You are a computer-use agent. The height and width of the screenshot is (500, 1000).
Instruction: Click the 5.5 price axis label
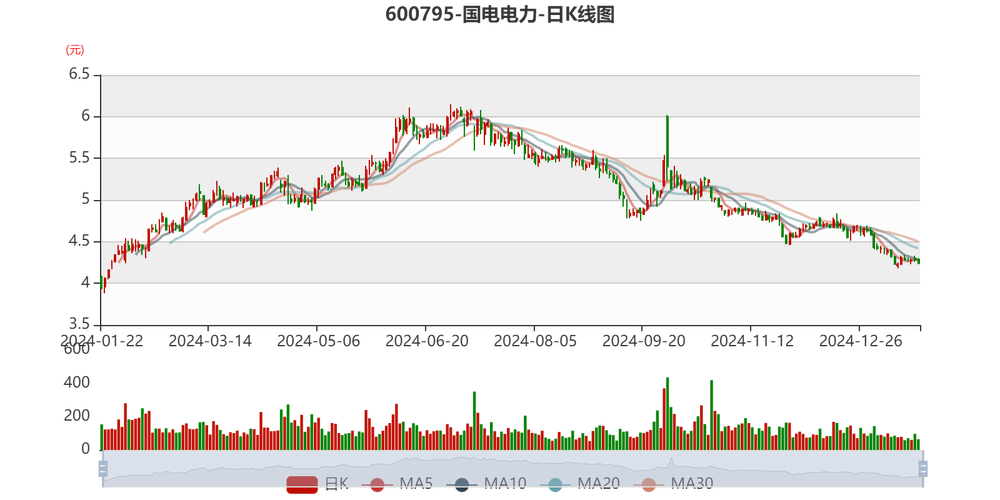[79, 158]
